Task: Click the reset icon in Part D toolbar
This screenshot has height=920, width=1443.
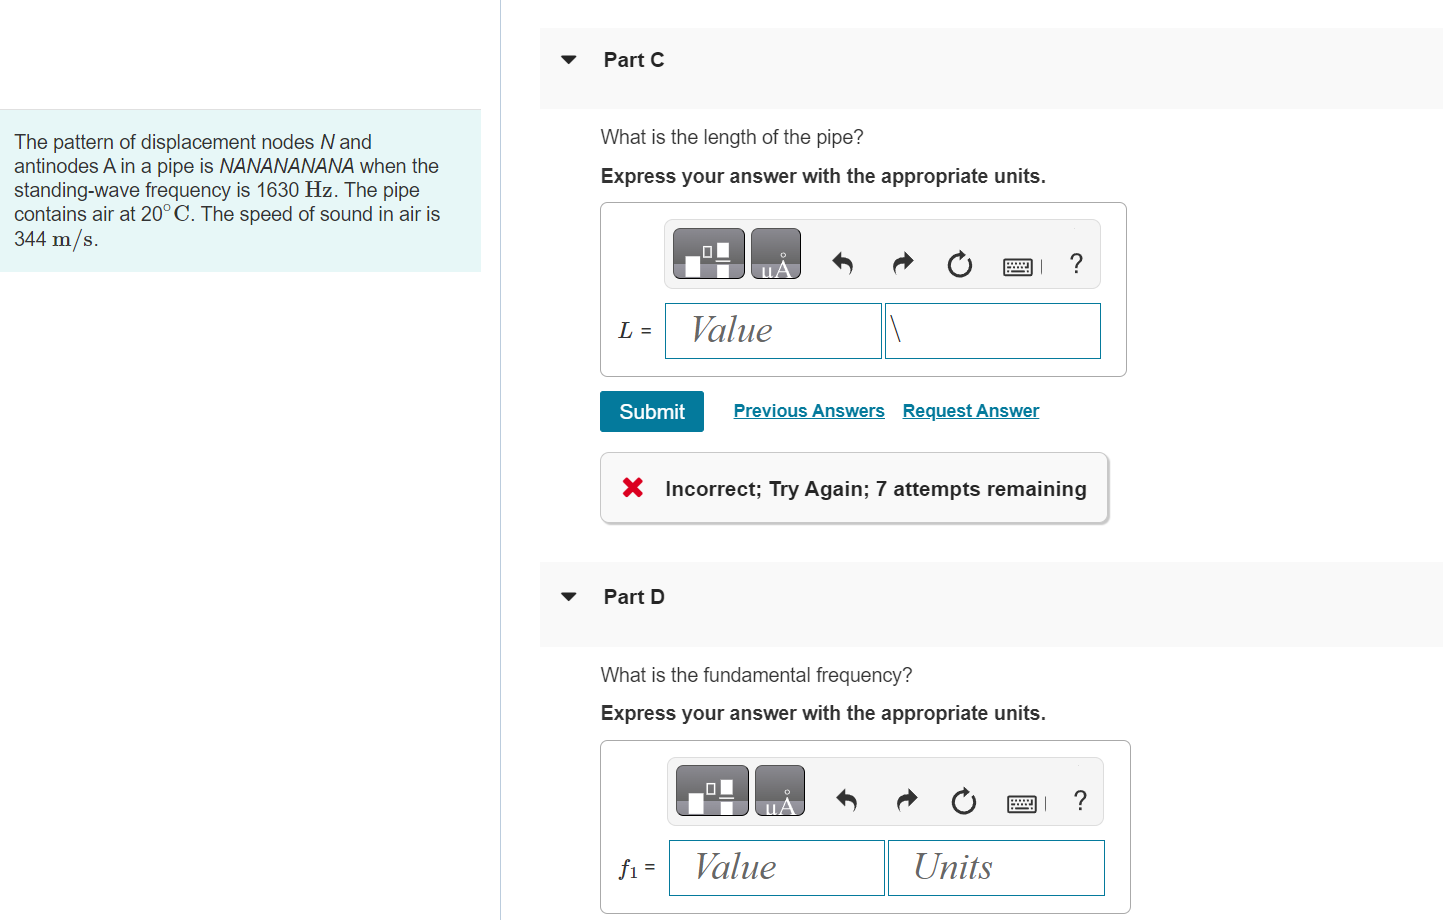Action: tap(963, 801)
